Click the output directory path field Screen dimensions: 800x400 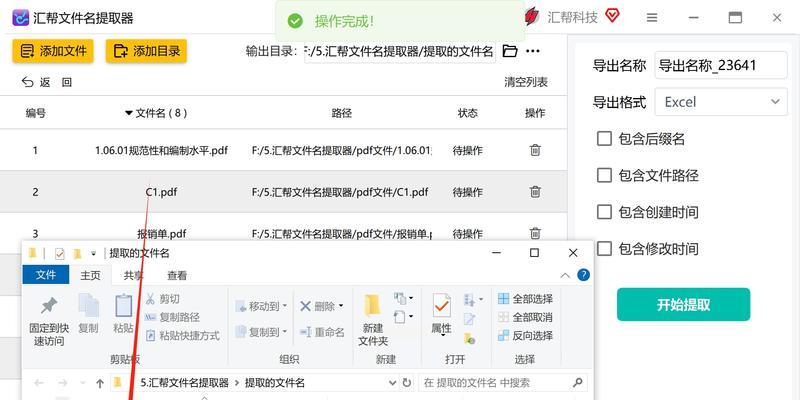(400, 51)
